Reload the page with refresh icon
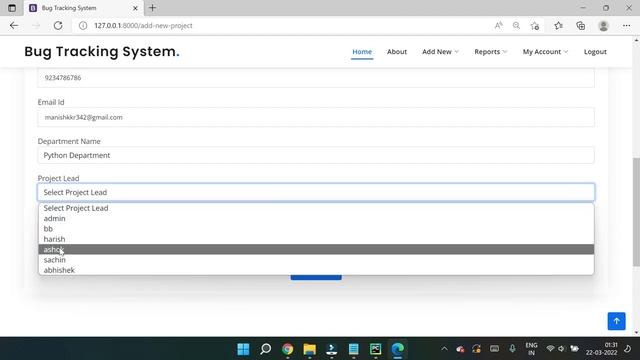The image size is (640, 360). [58, 26]
